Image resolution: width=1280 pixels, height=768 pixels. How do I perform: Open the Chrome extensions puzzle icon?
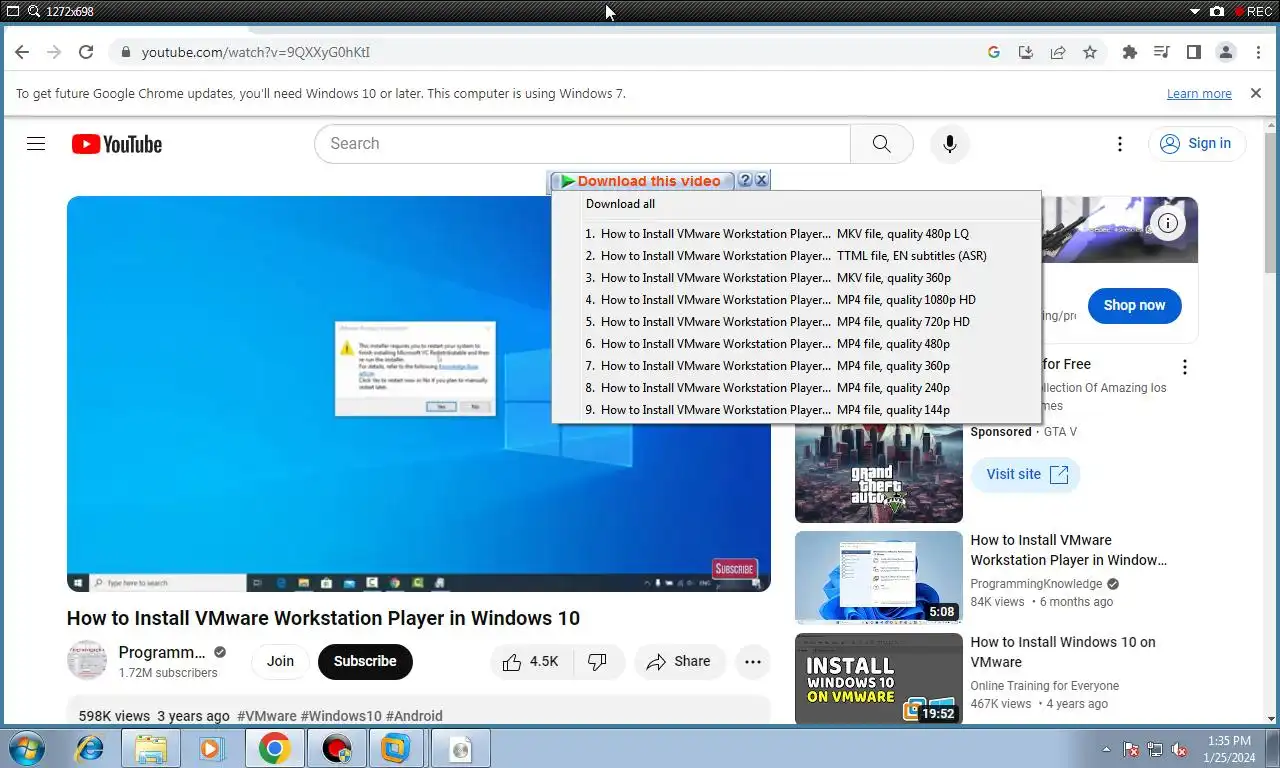click(1130, 52)
